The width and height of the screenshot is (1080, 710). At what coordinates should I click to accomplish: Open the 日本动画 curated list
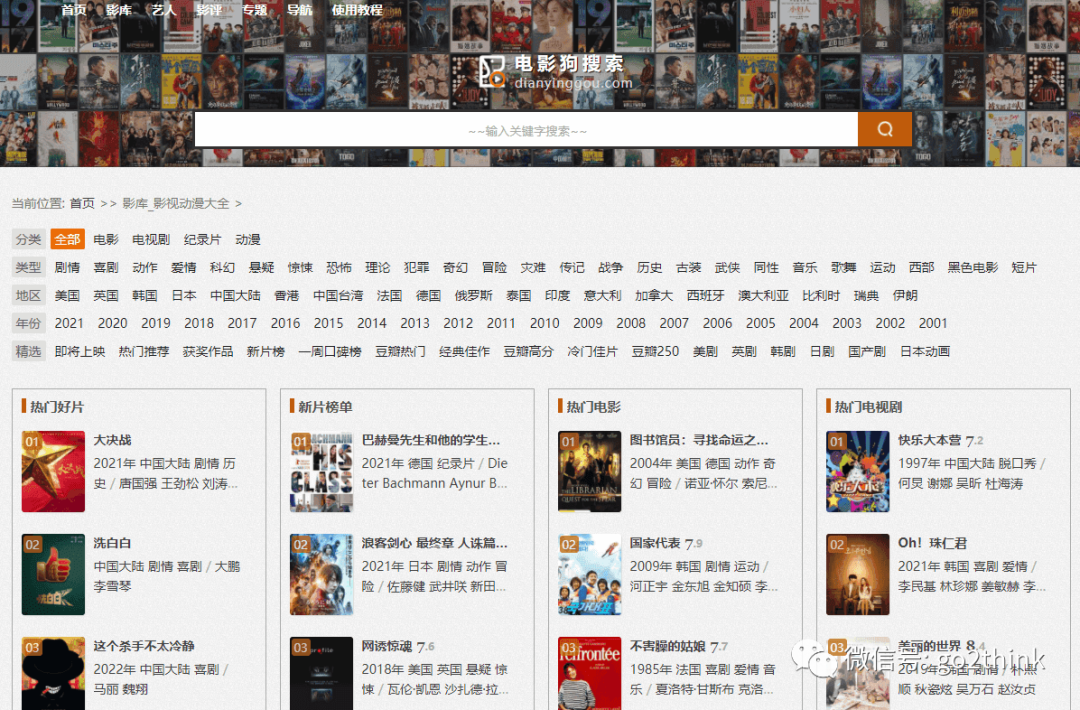pos(925,351)
